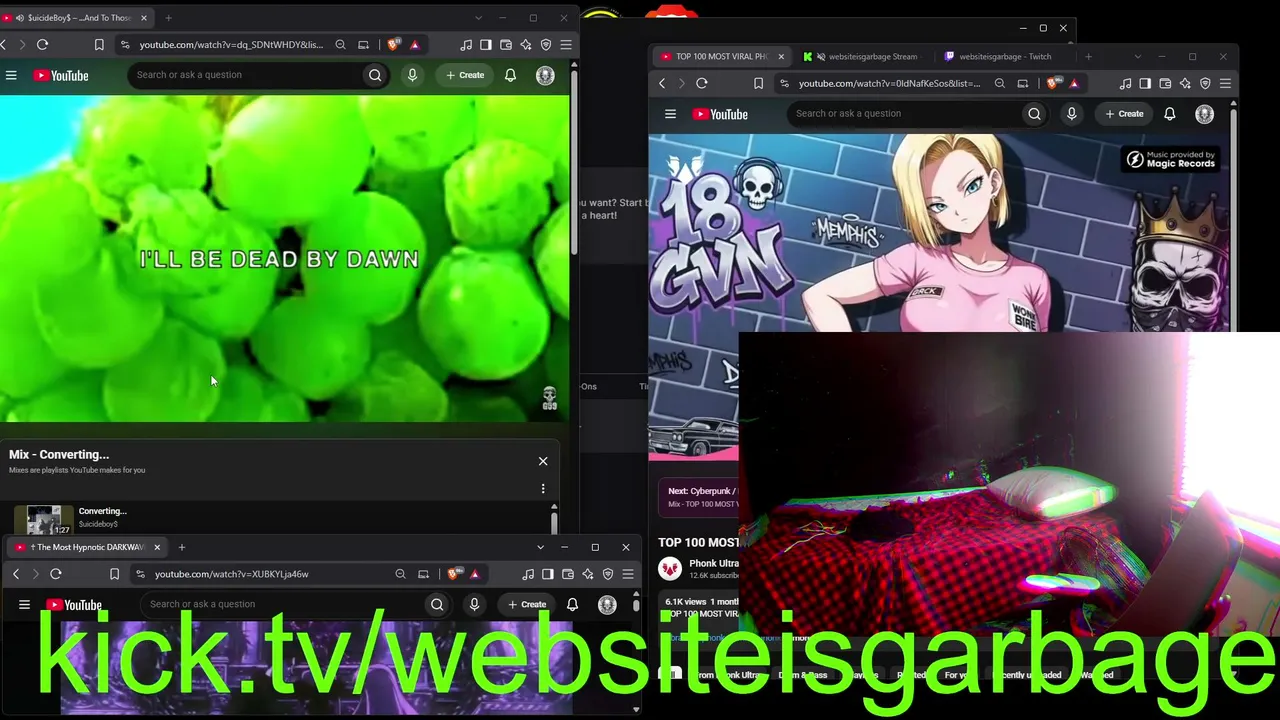
Task: Open the tab search chevron in $uicideBoy$ window
Action: [x=478, y=18]
